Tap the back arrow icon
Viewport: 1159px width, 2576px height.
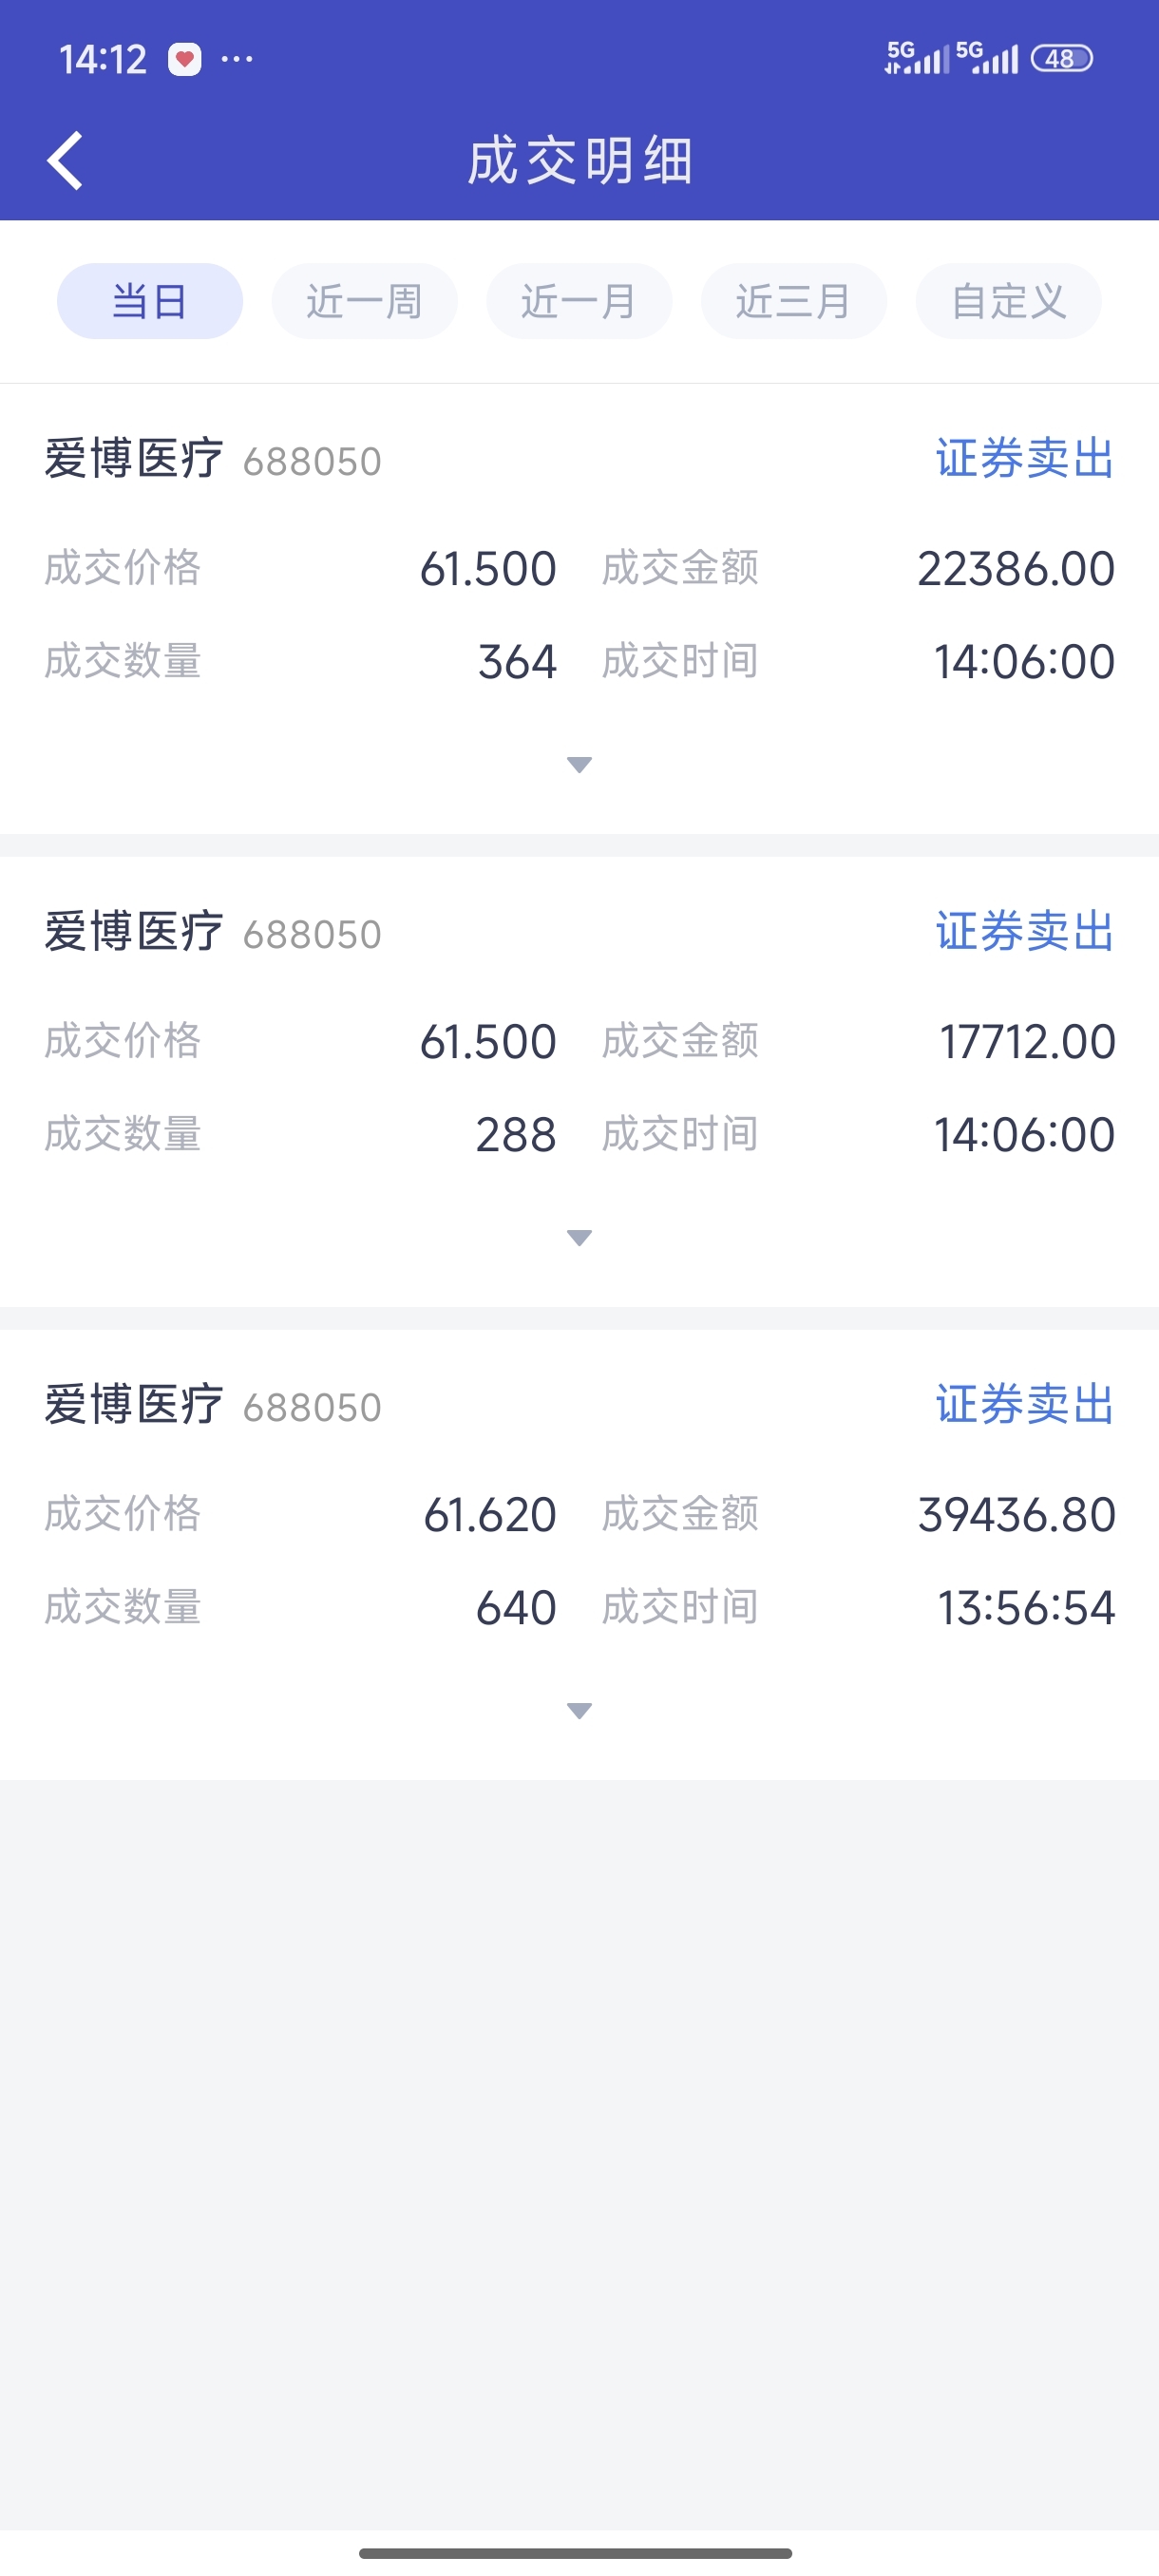click(x=65, y=161)
